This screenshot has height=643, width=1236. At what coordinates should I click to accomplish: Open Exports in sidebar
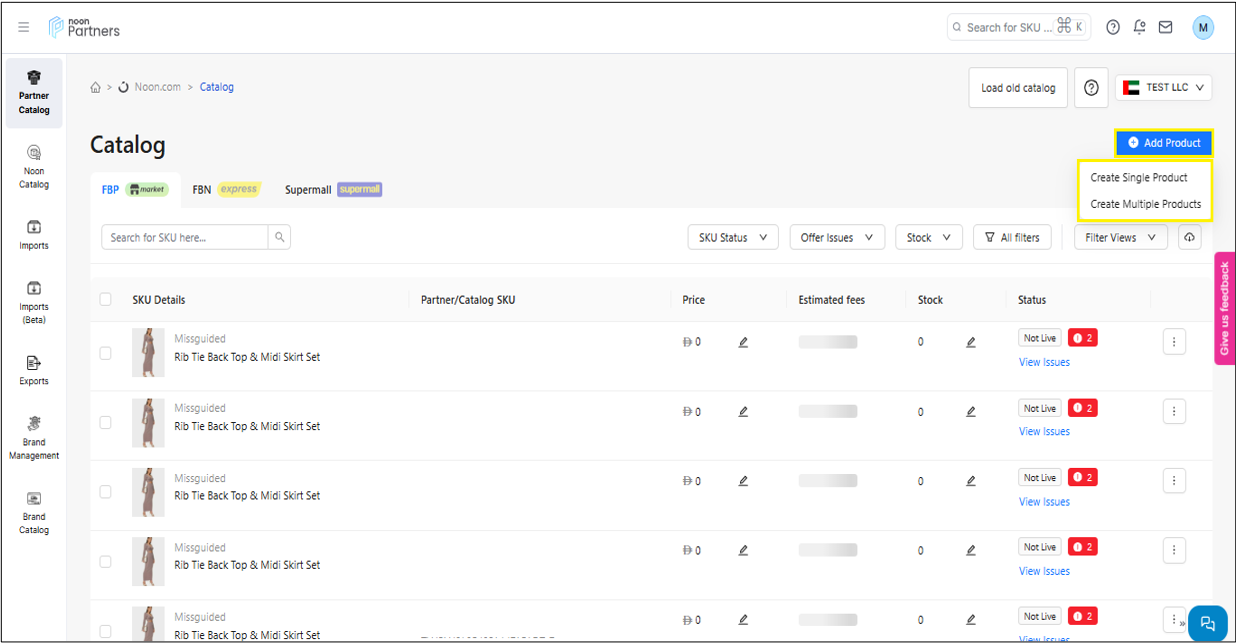[34, 370]
